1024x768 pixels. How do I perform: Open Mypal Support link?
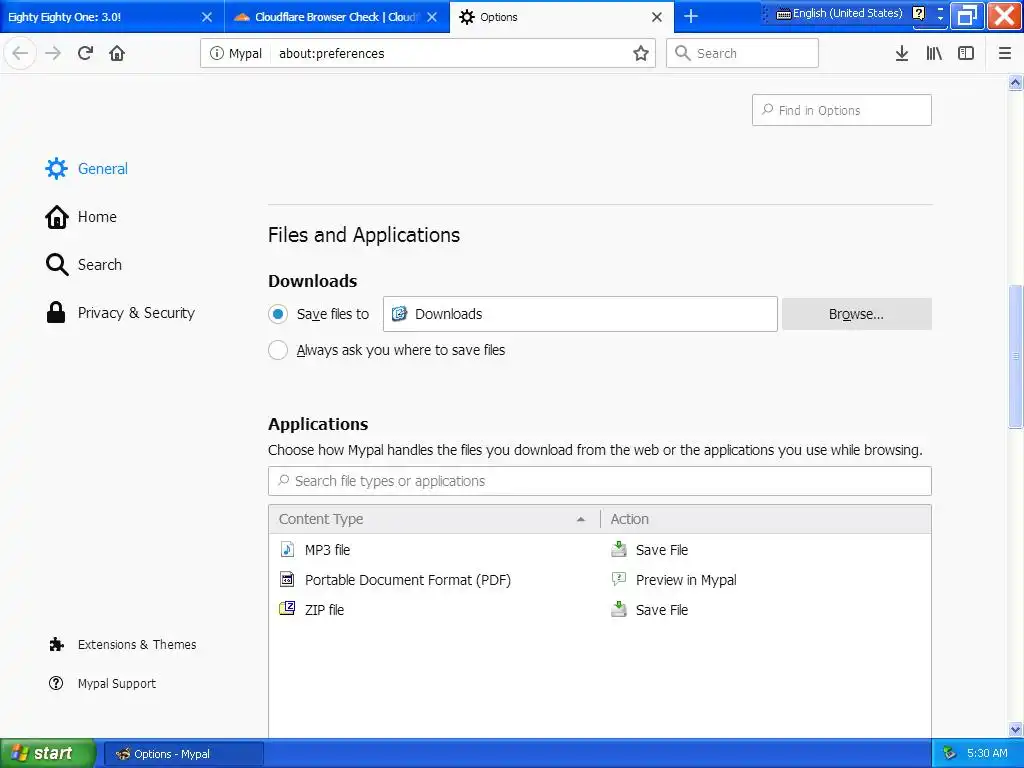pyautogui.click(x=103, y=683)
